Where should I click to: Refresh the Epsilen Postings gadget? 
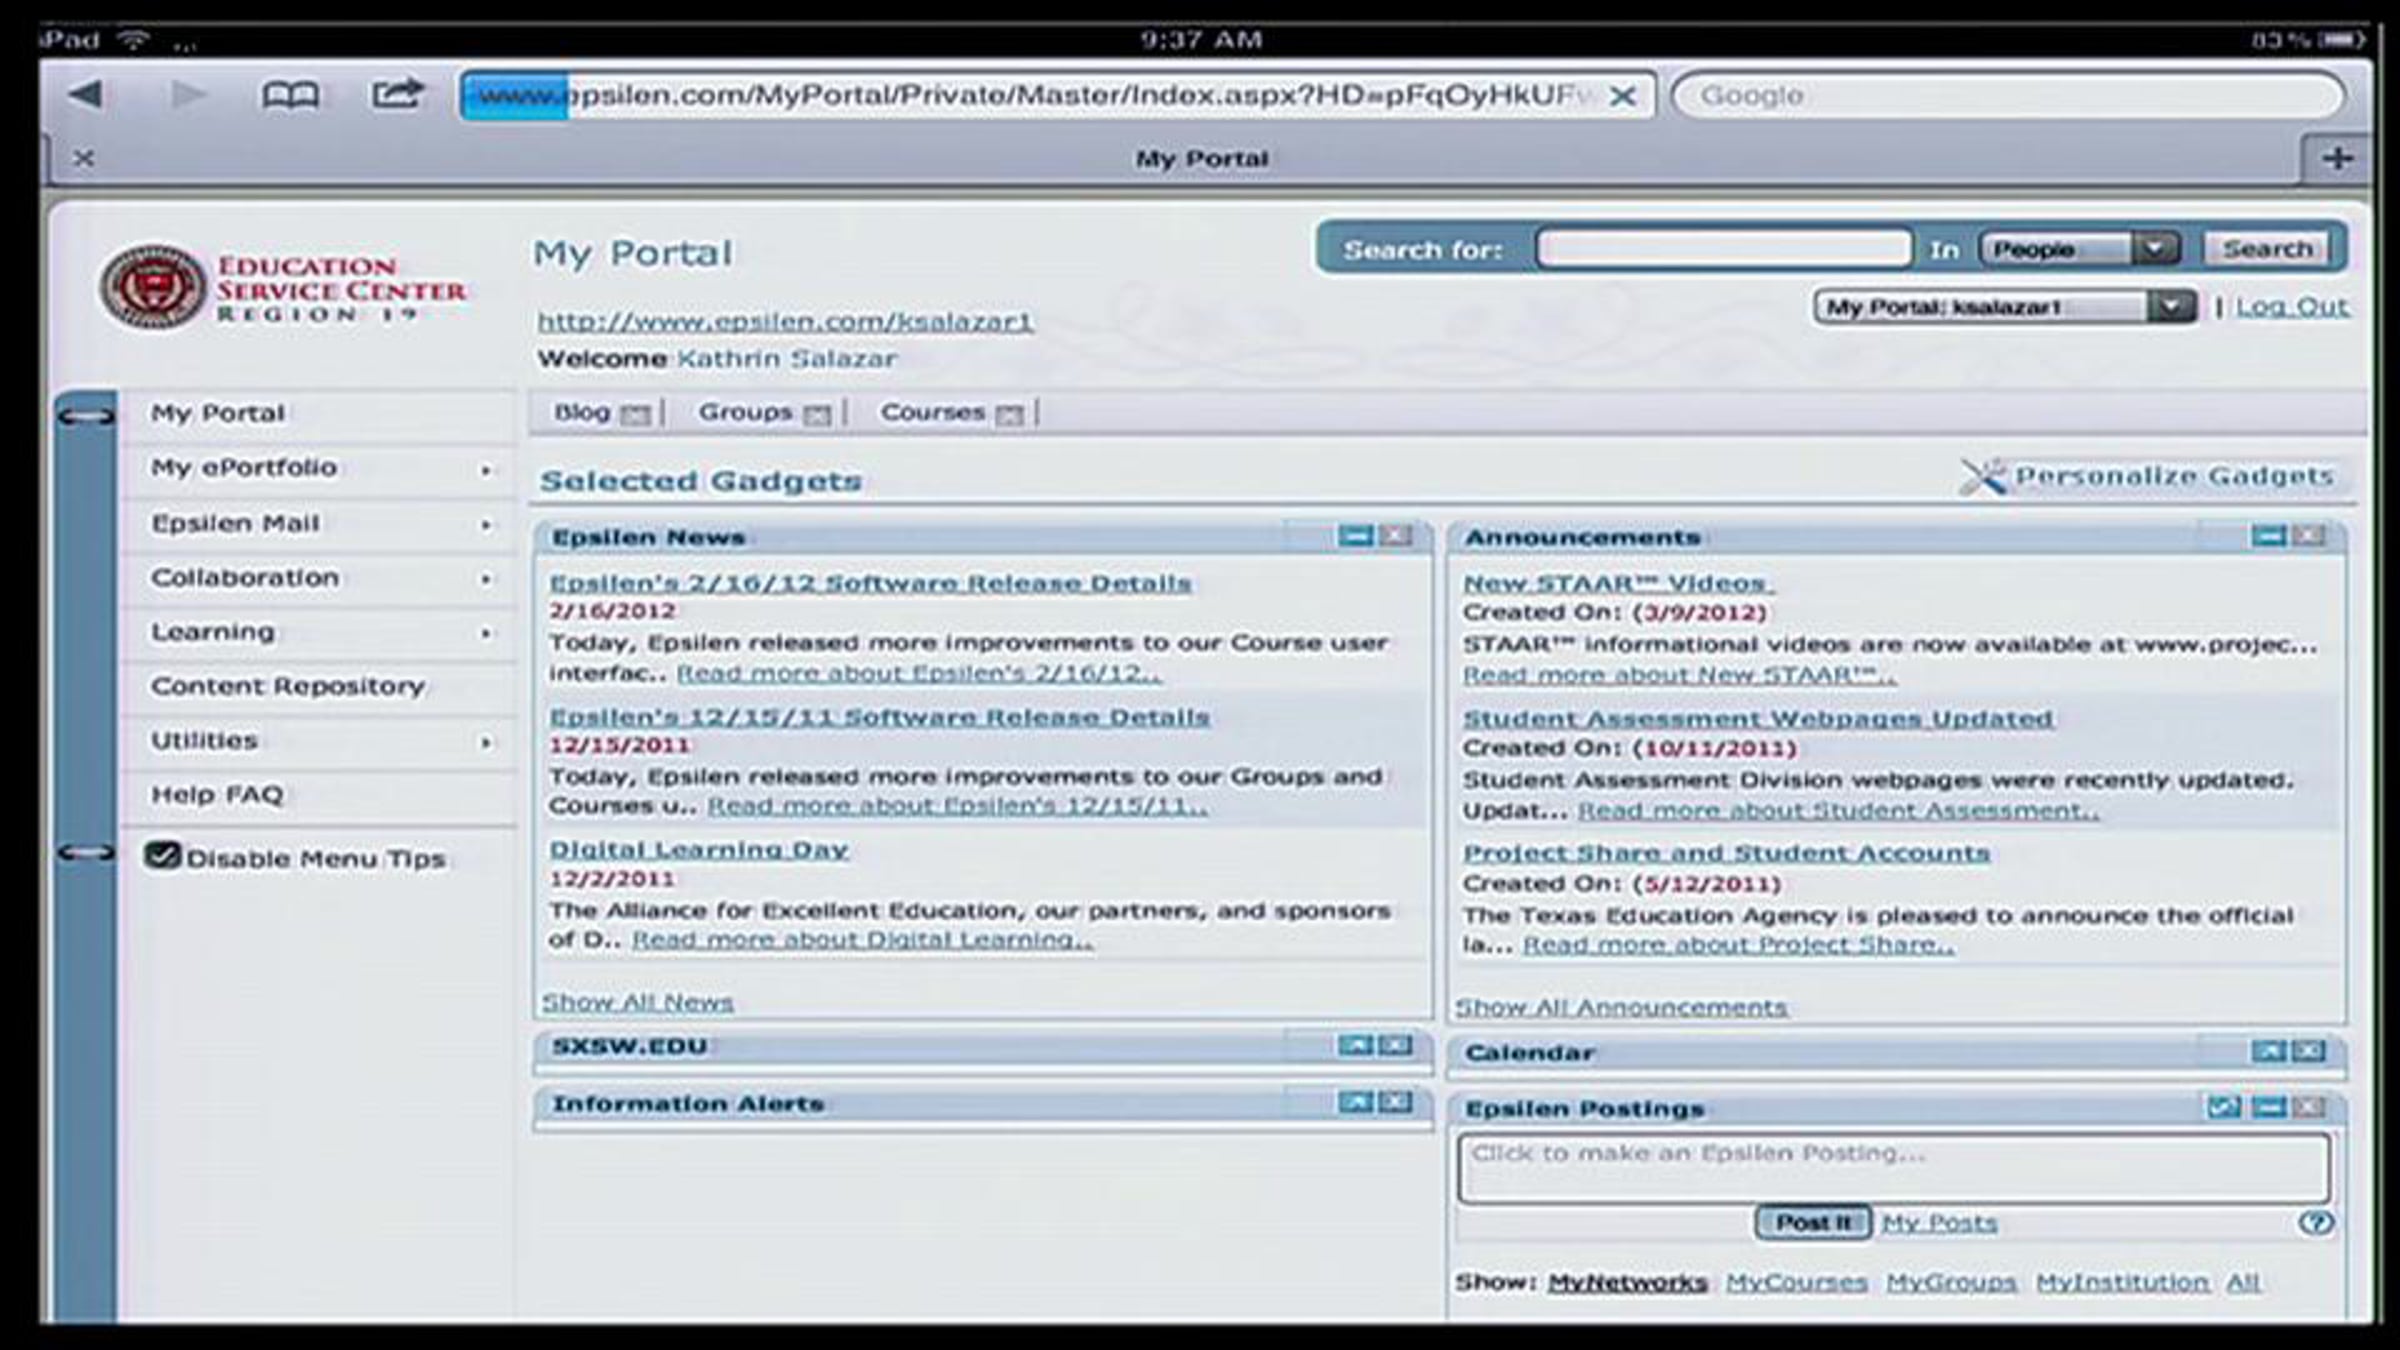(2223, 1107)
